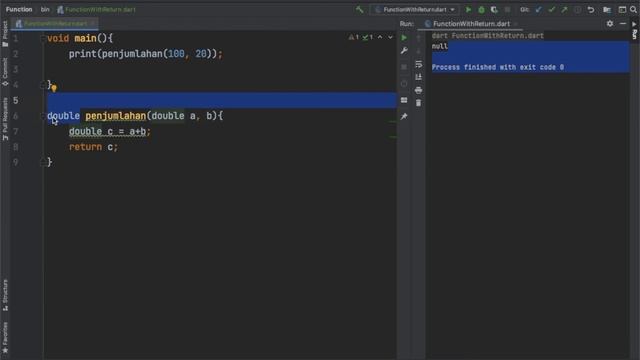Click restore layout icon in Run panel
Image resolution: width=640 pixels, height=360 pixels.
pos(404,100)
